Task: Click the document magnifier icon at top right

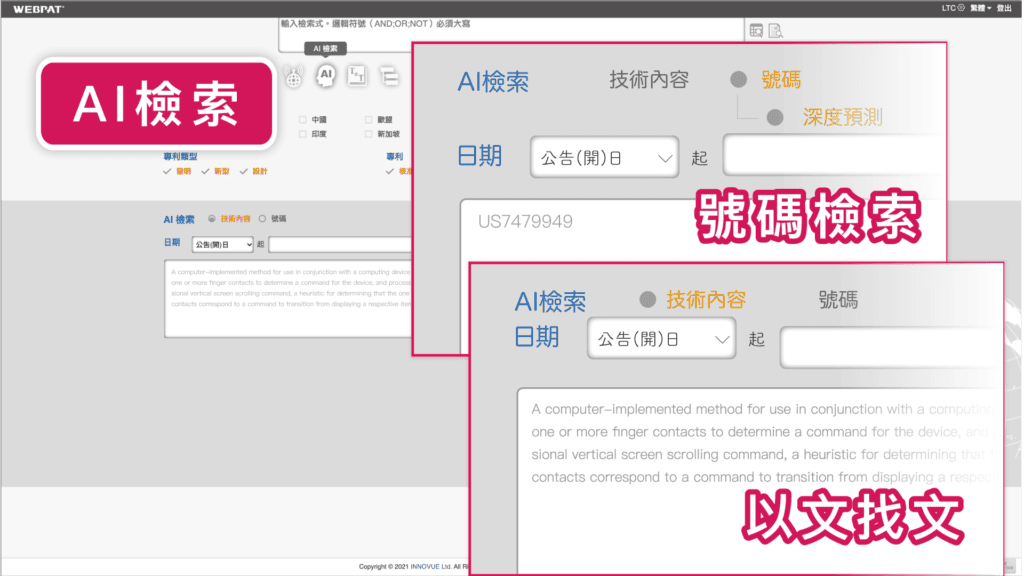Action: click(x=775, y=30)
